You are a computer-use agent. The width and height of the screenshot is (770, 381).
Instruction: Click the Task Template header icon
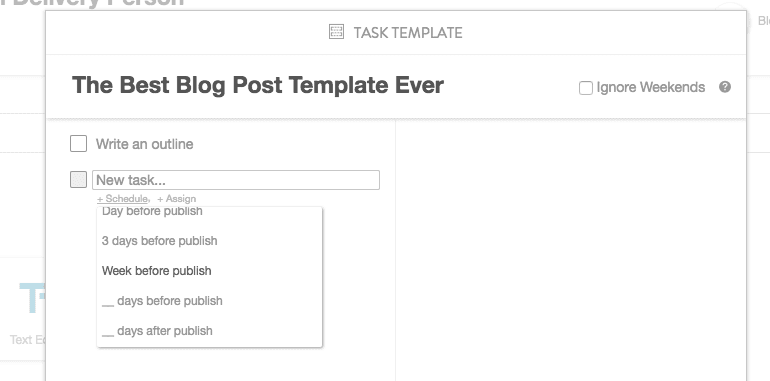(336, 32)
